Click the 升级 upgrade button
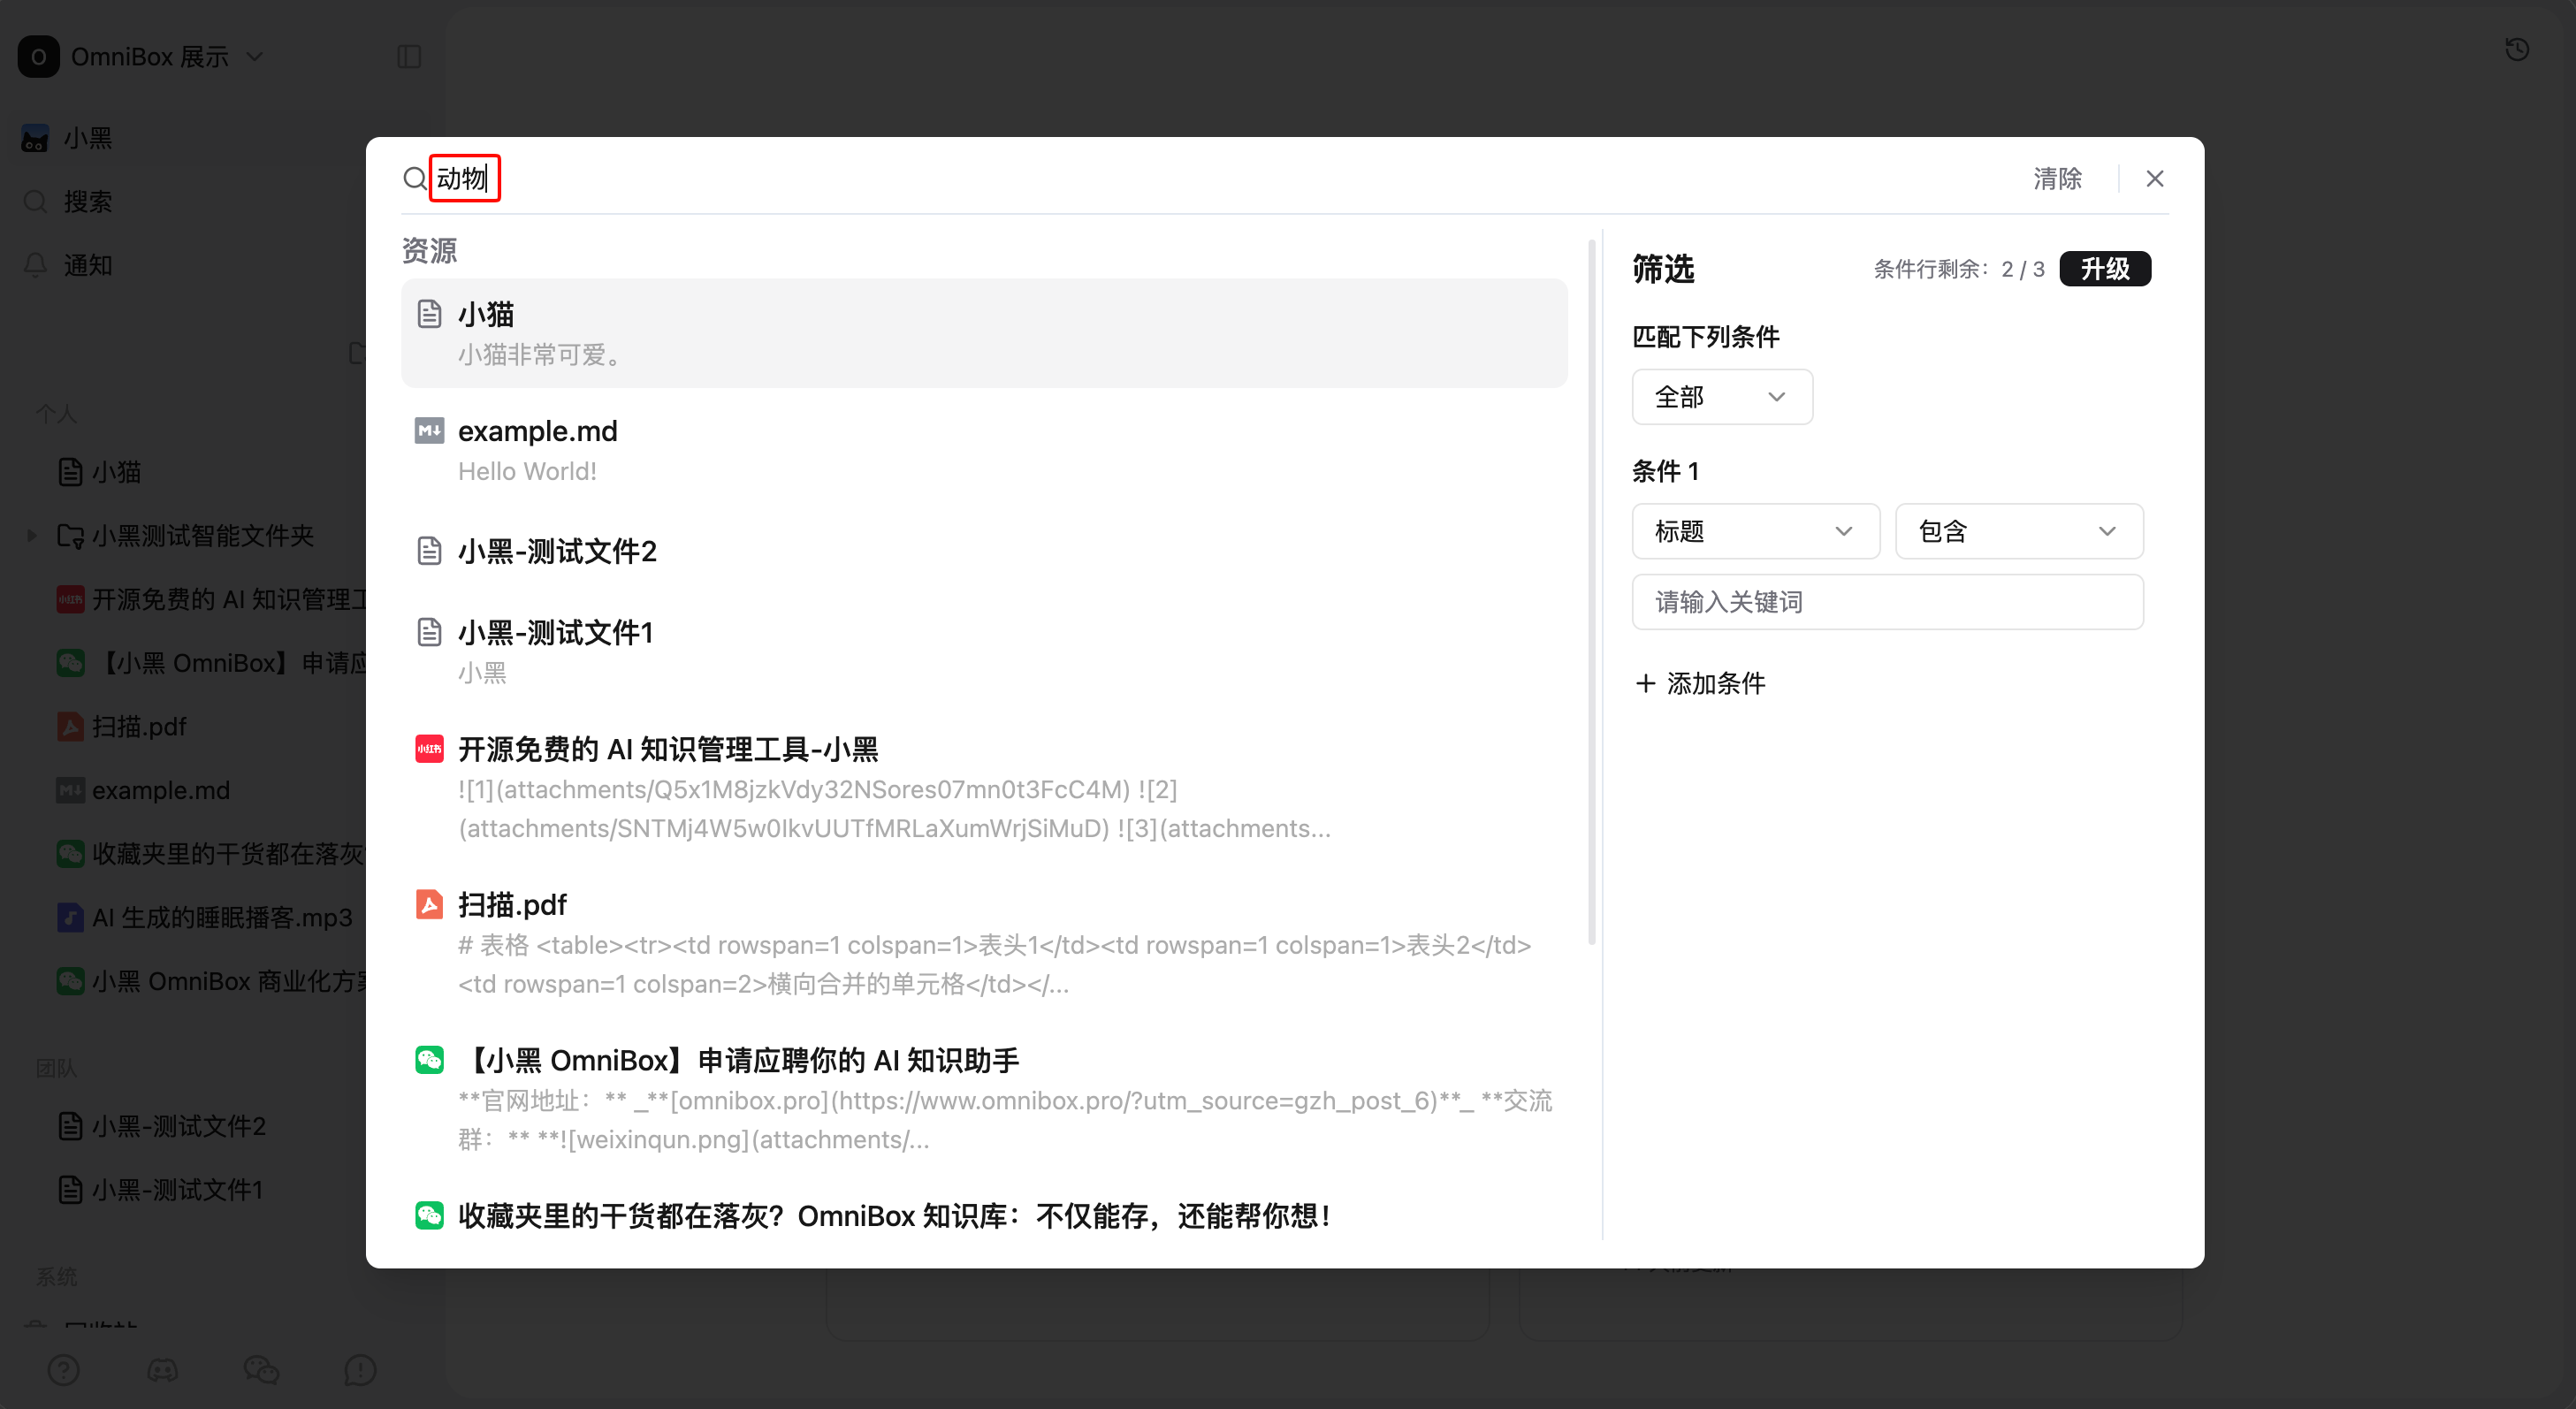 coord(2105,268)
